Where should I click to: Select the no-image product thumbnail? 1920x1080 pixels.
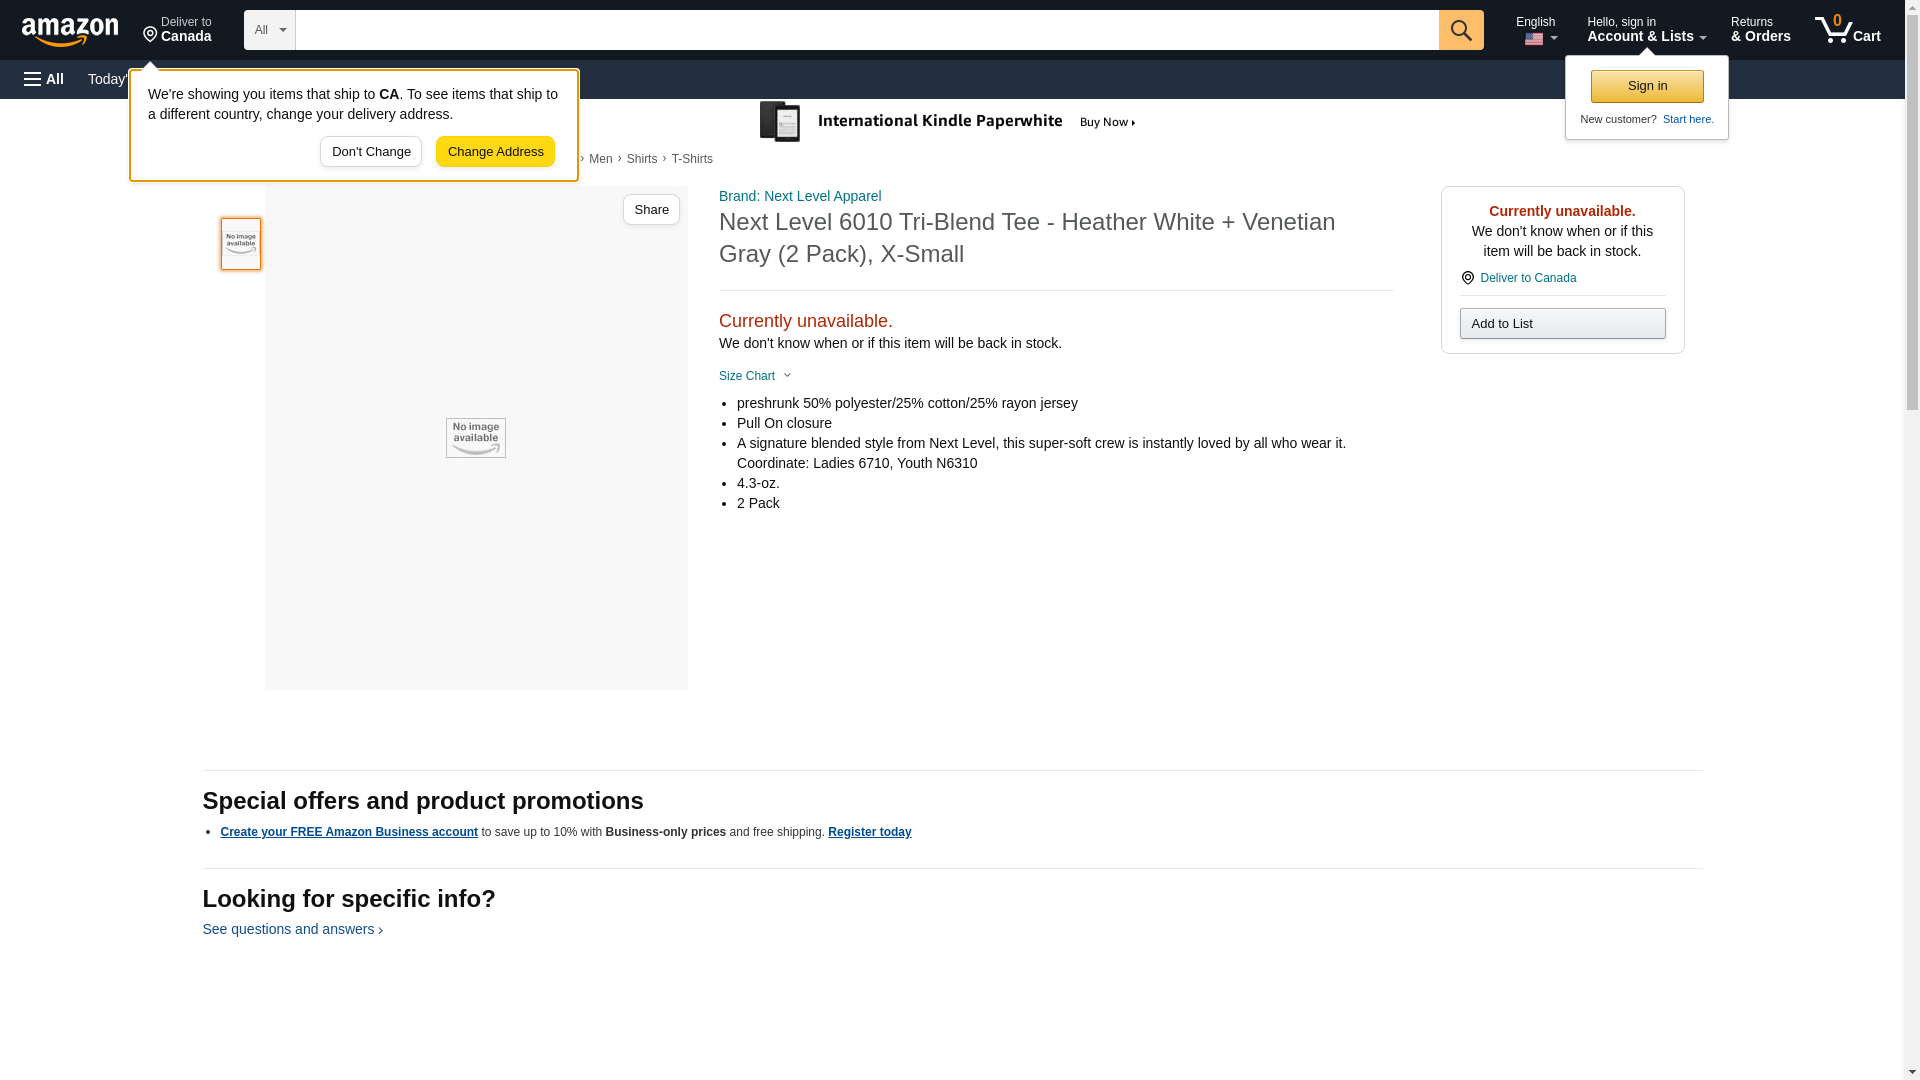click(241, 244)
